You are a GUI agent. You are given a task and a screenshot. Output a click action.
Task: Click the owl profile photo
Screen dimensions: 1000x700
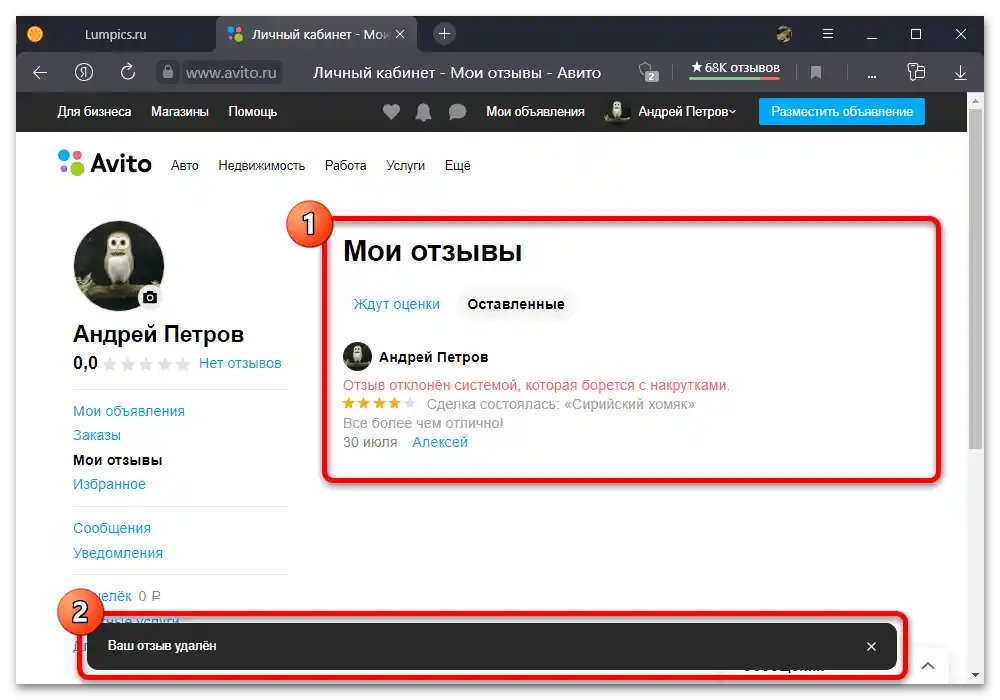point(119,266)
